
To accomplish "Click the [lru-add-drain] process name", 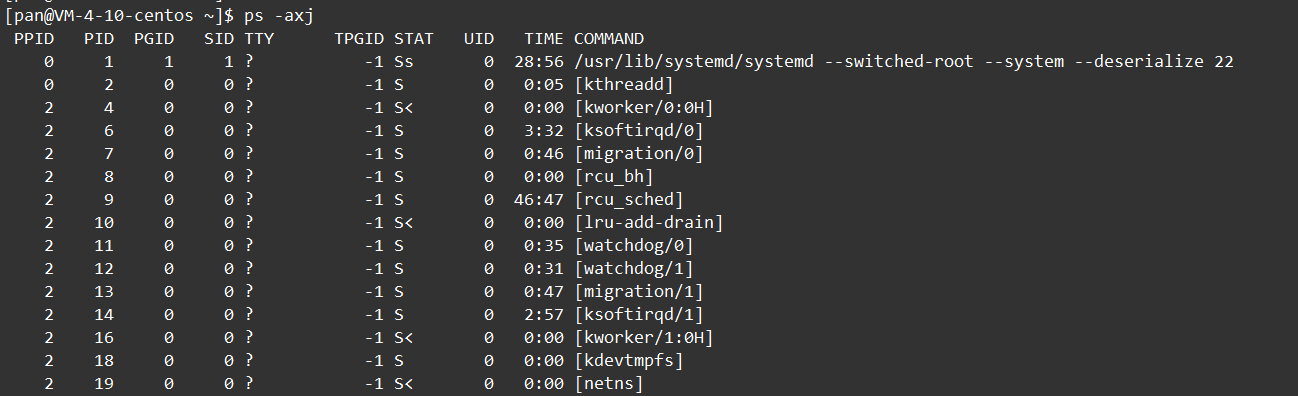I will [x=649, y=222].
